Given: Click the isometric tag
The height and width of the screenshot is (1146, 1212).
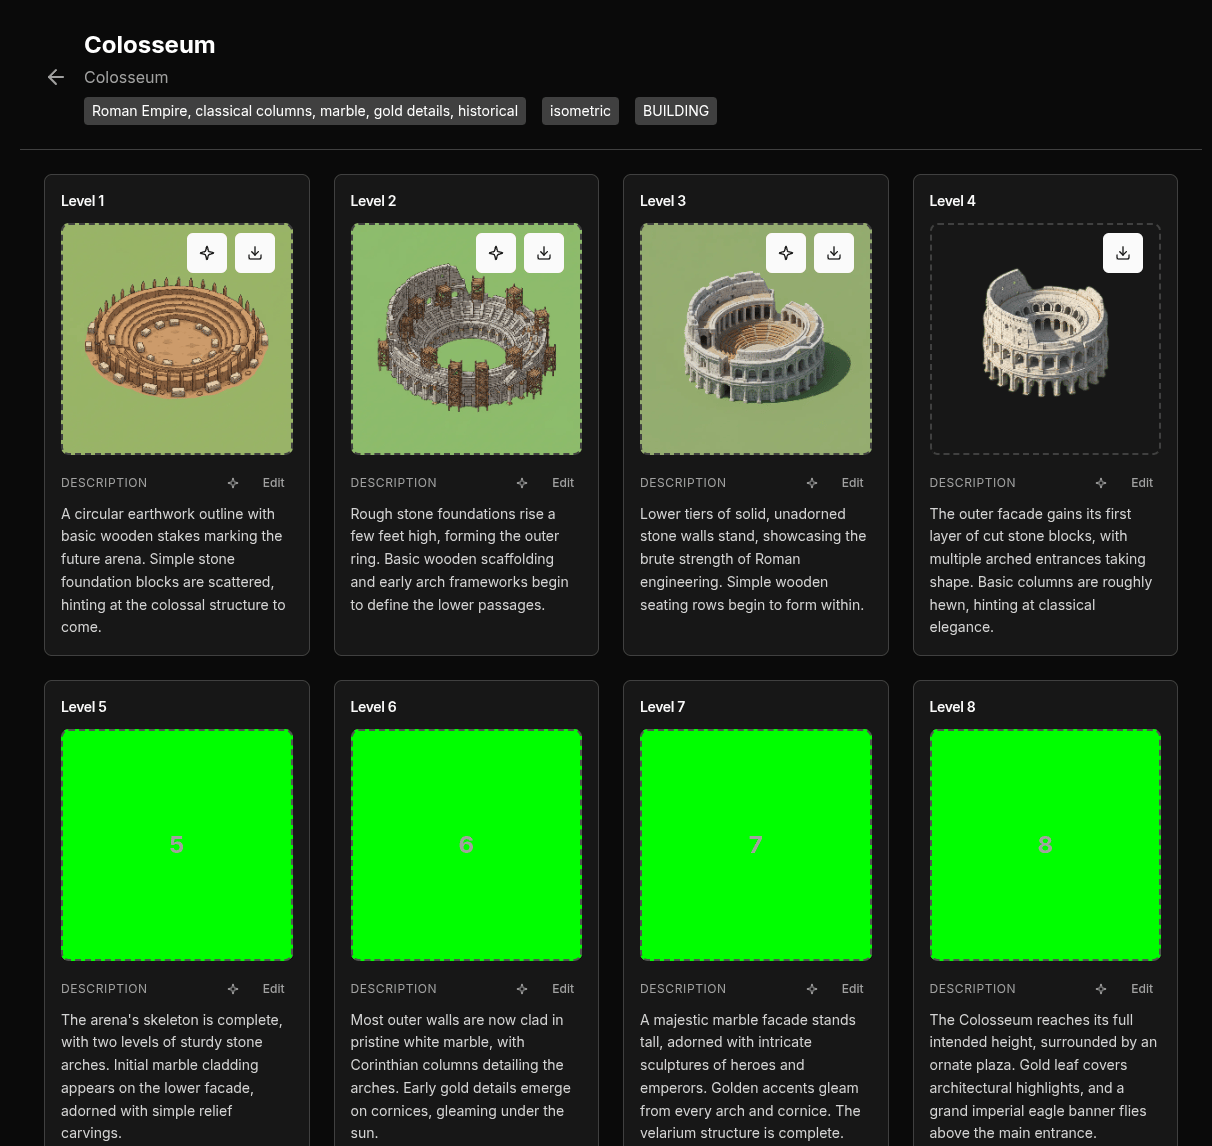Looking at the screenshot, I should tap(580, 111).
